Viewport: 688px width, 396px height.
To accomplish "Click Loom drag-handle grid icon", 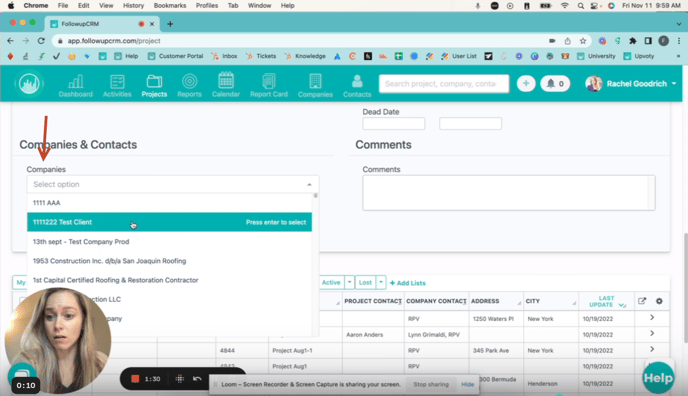I will [179, 378].
